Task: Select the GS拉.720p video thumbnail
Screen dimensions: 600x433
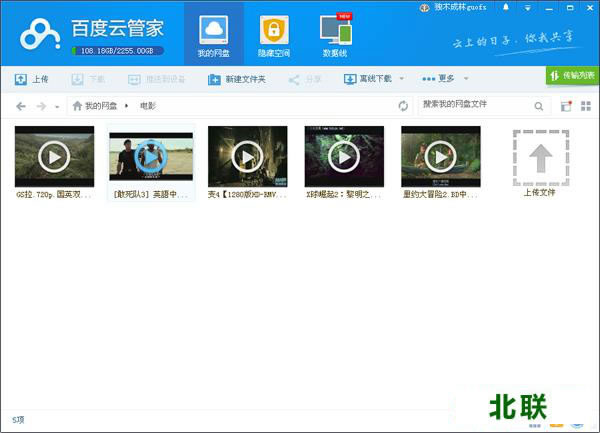Action: coord(54,156)
